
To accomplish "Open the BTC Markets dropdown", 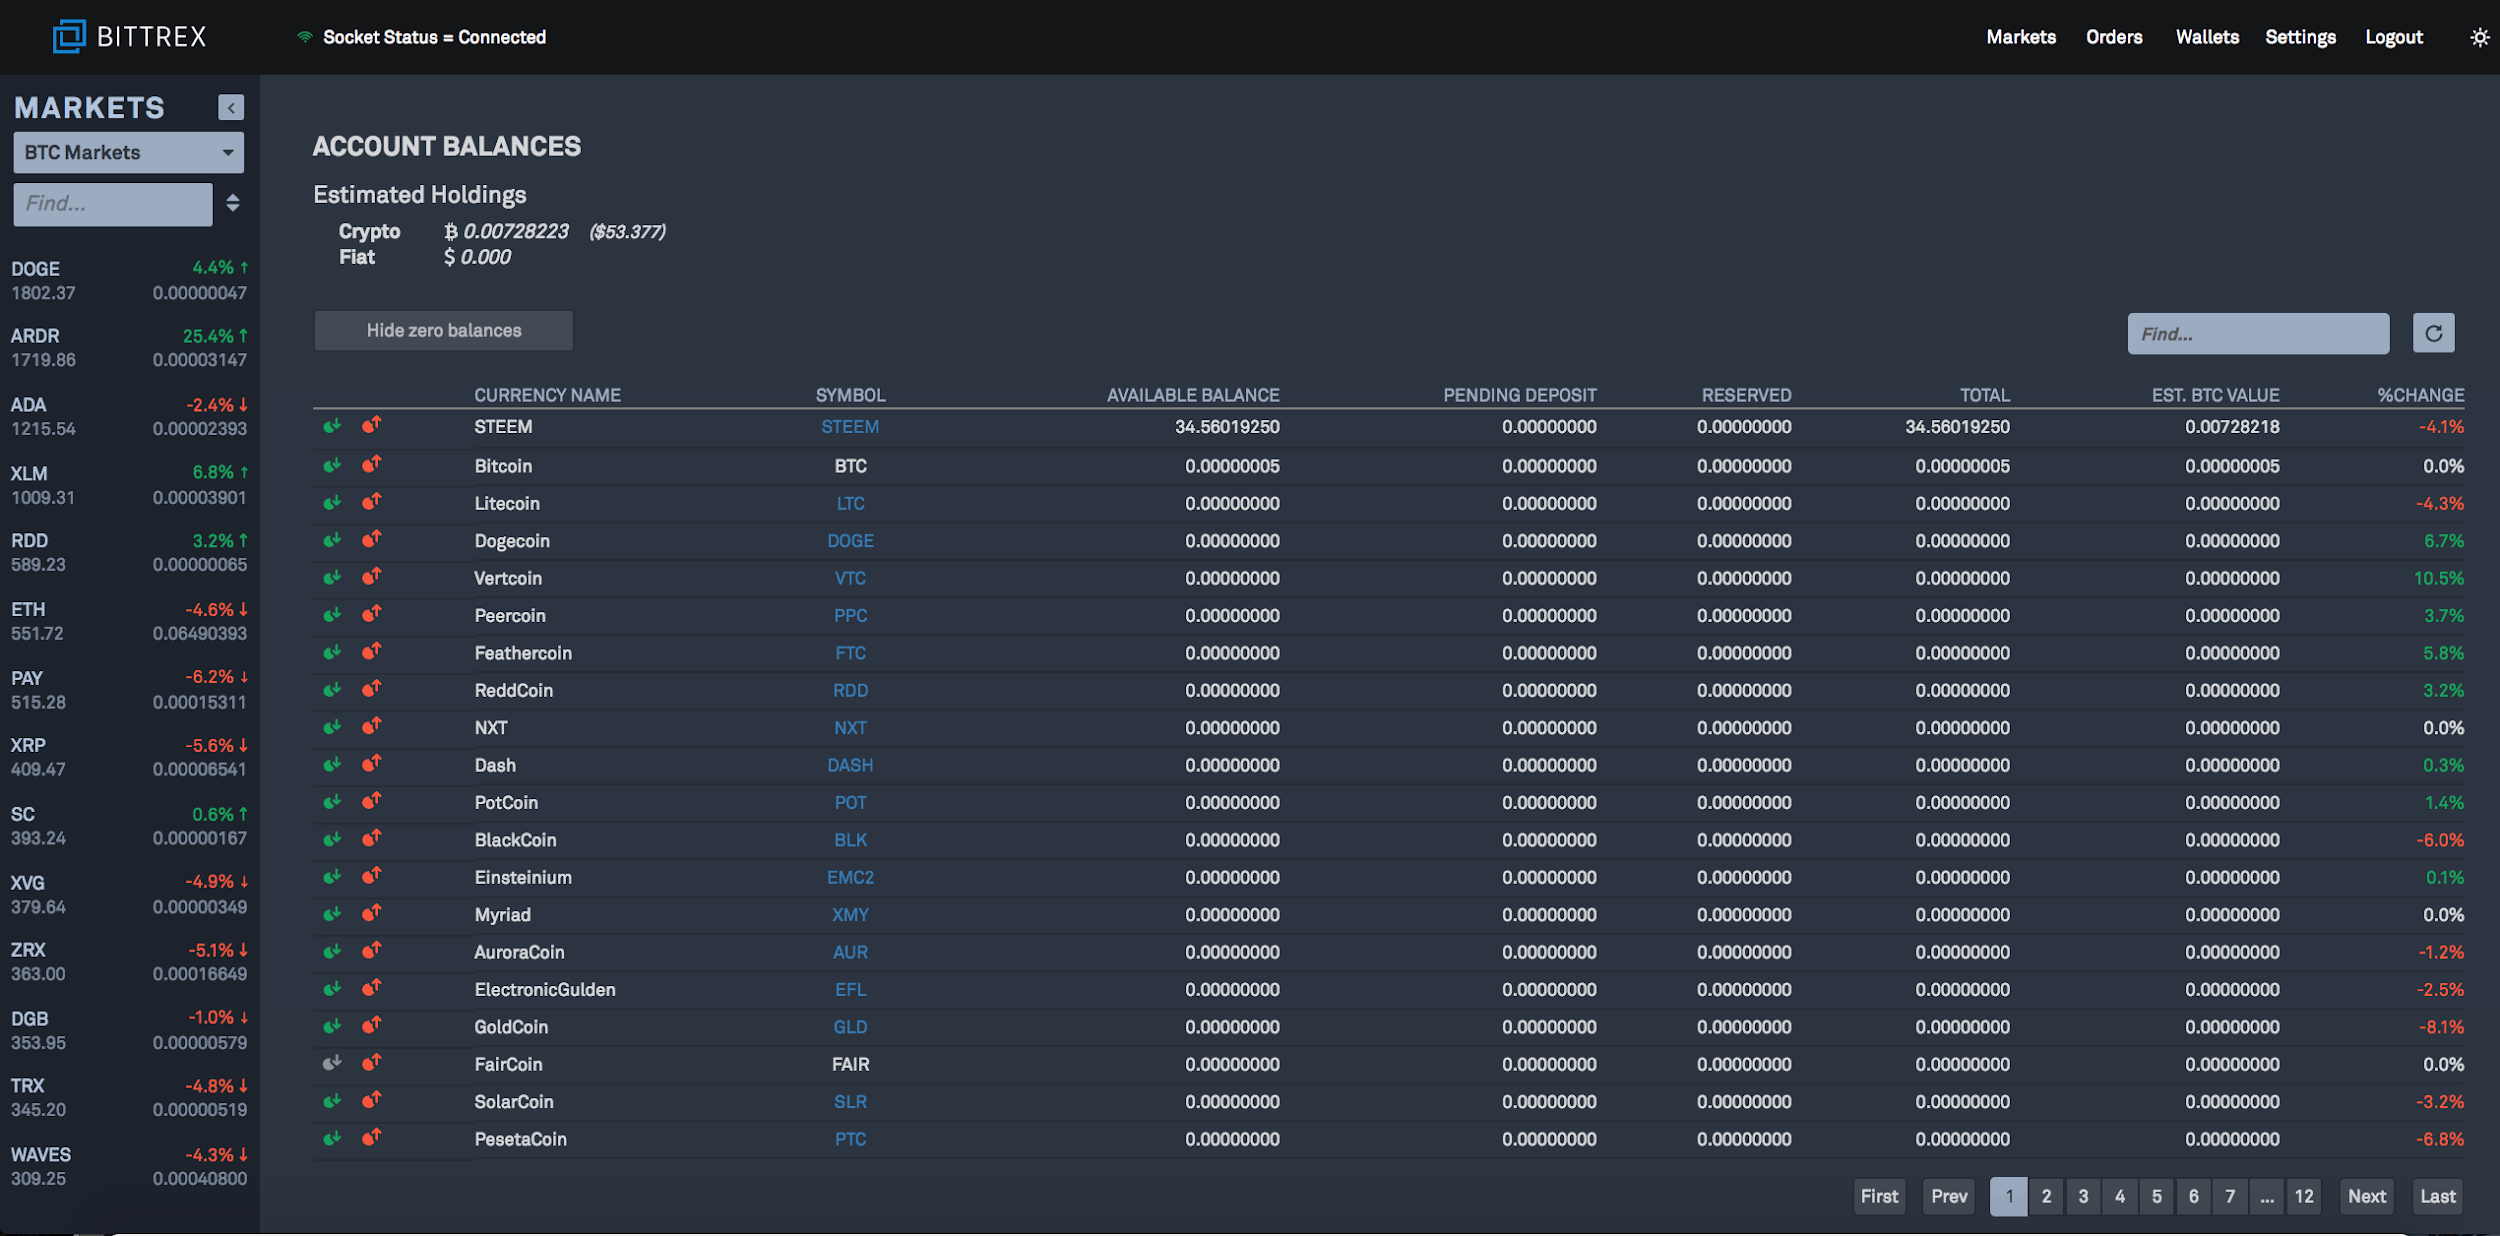I will 129,152.
